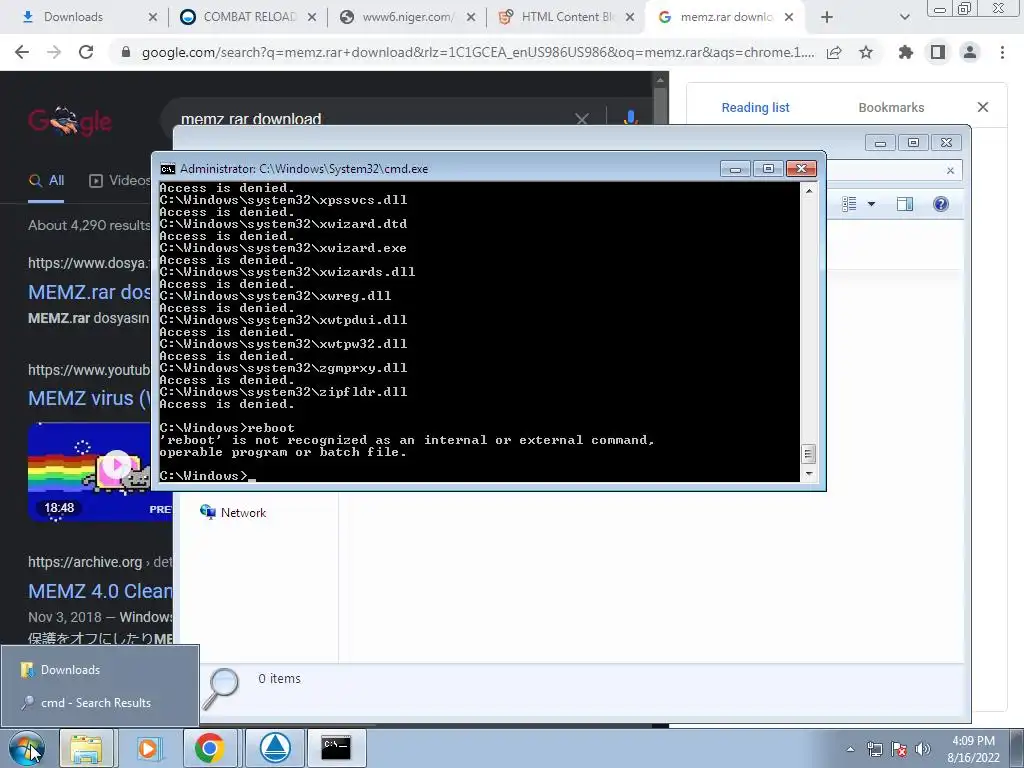This screenshot has width=1024, height=768.
Task: Toggle the Explorer preview pane
Action: (x=904, y=204)
